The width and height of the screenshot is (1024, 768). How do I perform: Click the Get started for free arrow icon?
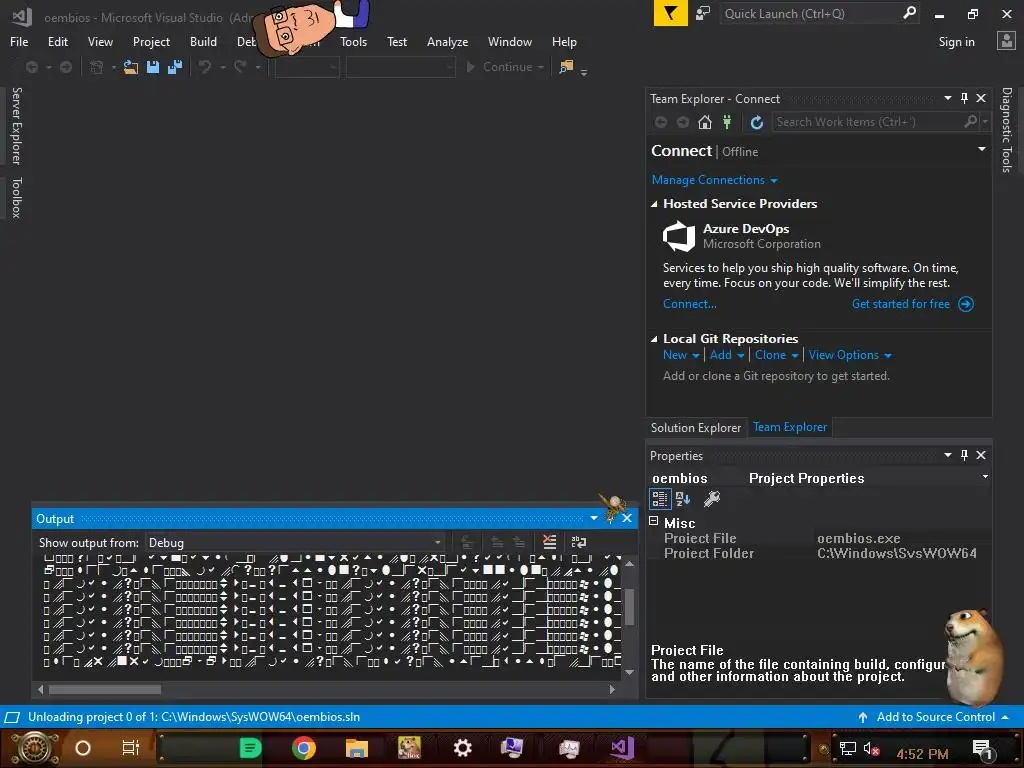pyautogui.click(x=966, y=304)
